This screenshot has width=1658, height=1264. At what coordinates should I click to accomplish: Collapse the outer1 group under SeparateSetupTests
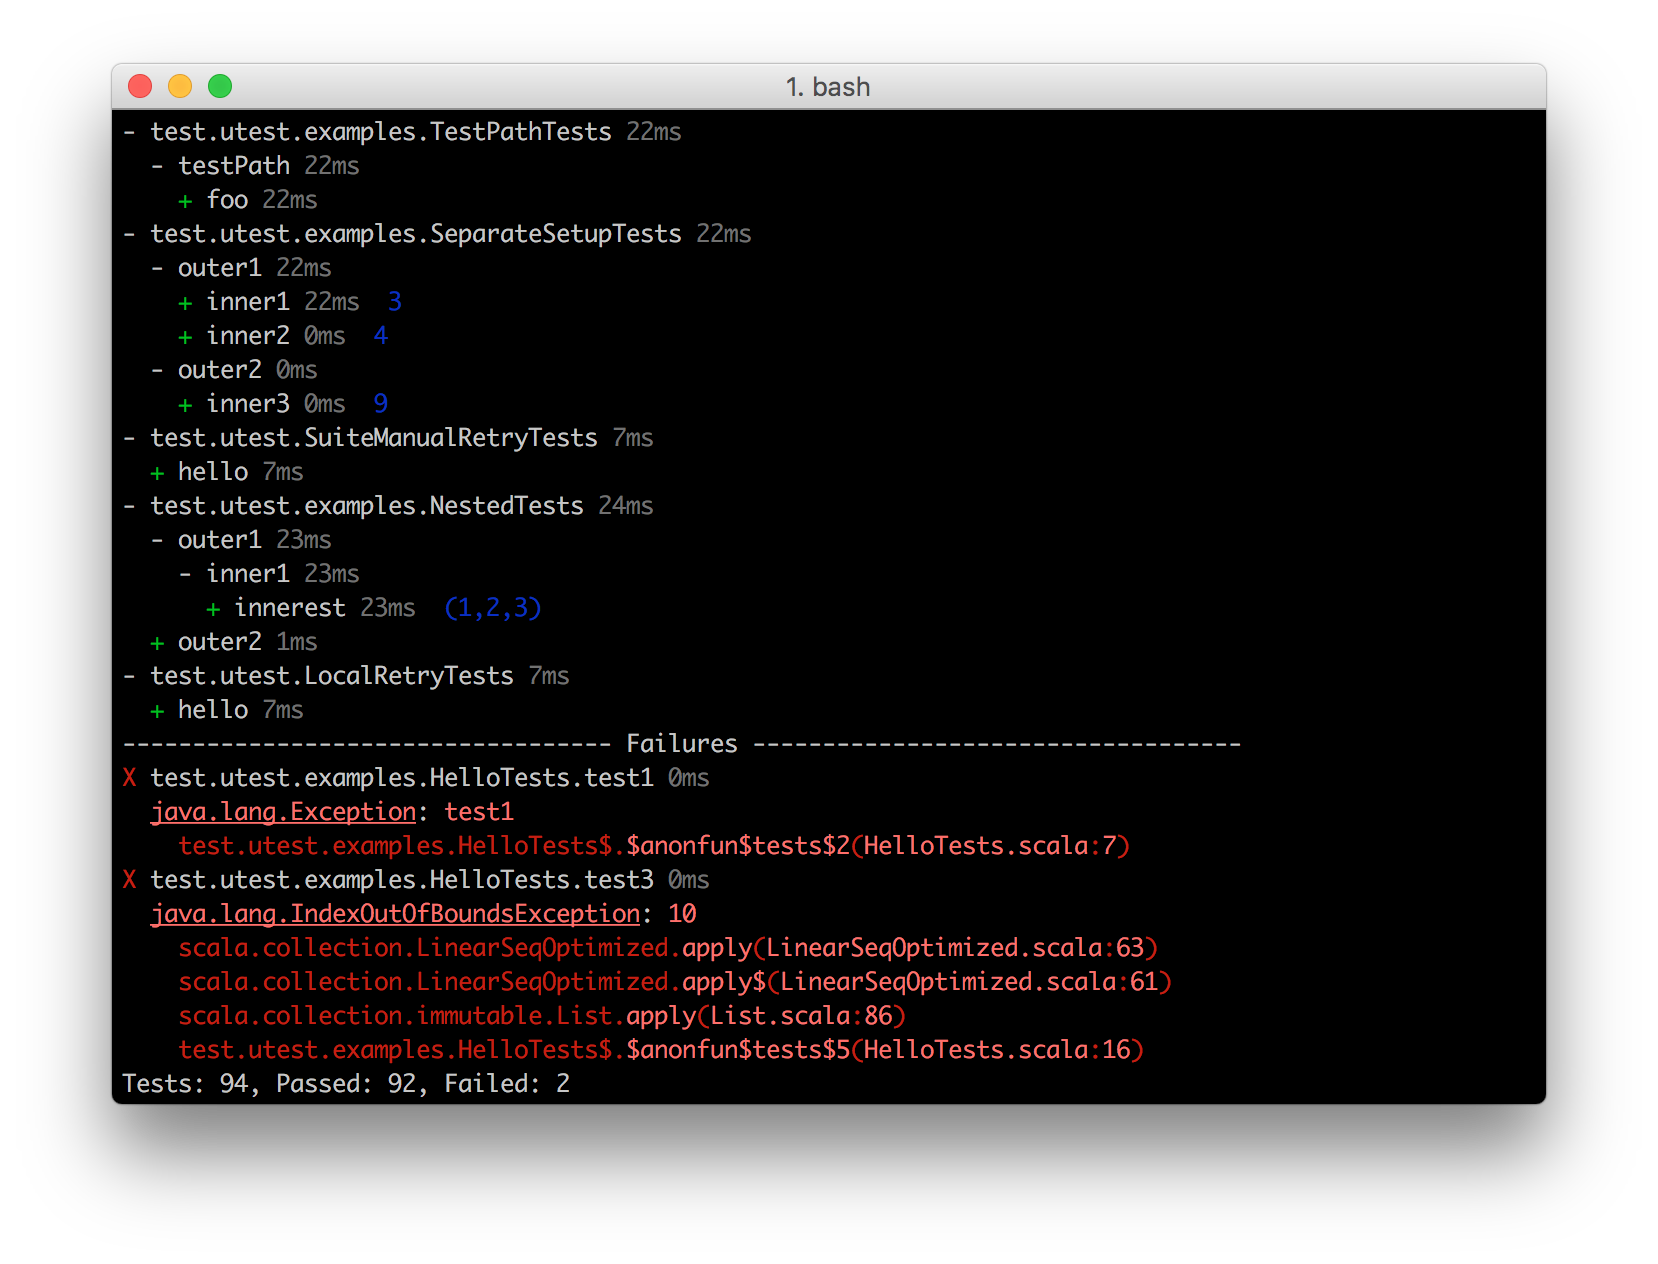pyautogui.click(x=158, y=267)
